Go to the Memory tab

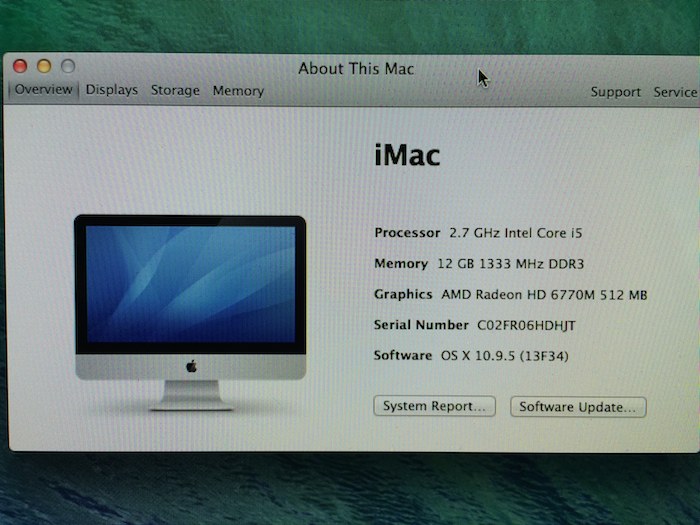(238, 91)
